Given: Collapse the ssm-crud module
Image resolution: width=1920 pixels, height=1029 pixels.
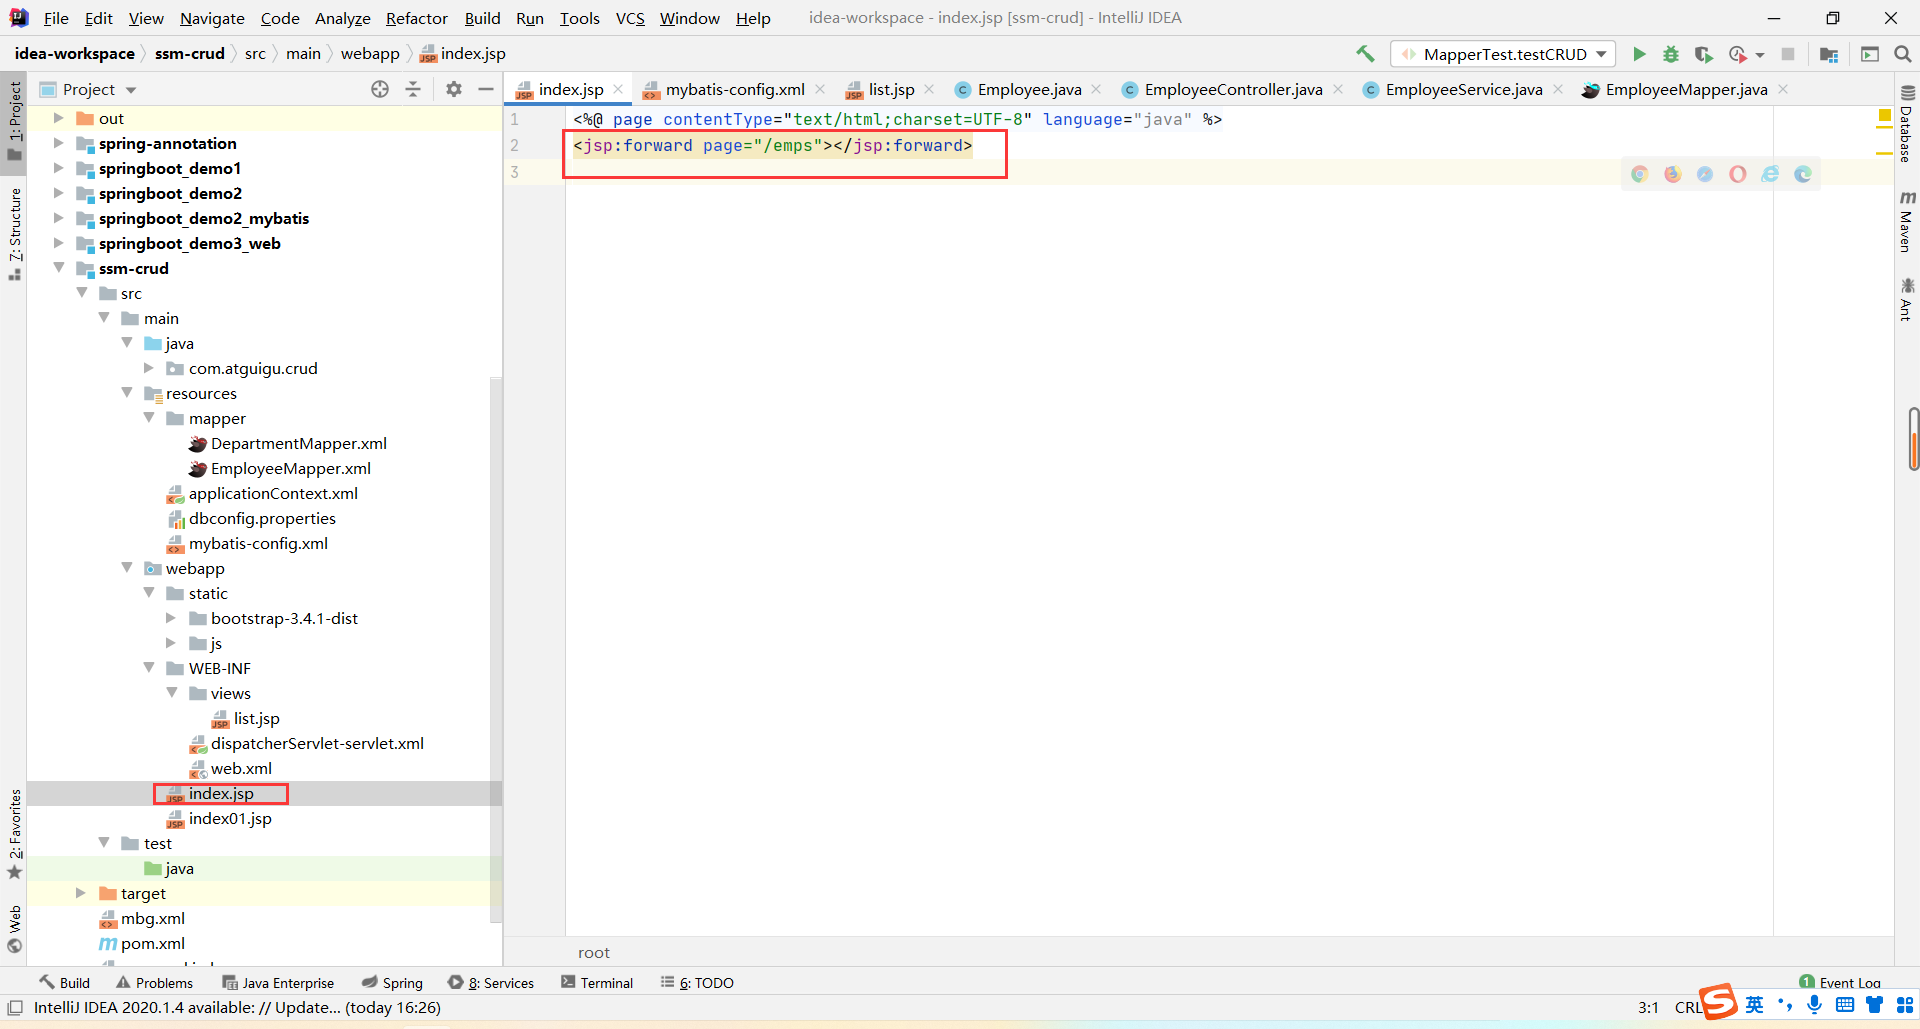Looking at the screenshot, I should click(x=58, y=268).
